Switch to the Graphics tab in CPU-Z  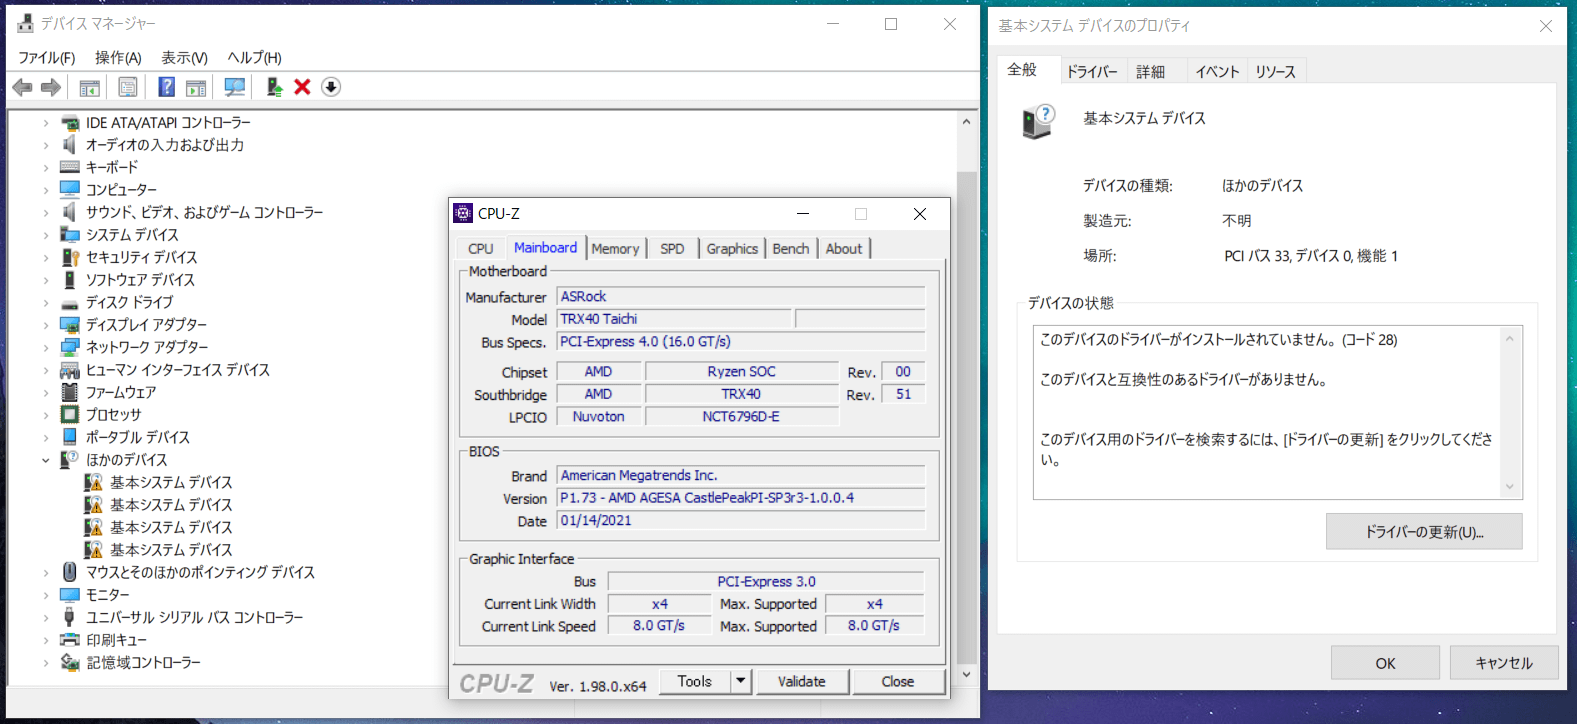pos(732,249)
